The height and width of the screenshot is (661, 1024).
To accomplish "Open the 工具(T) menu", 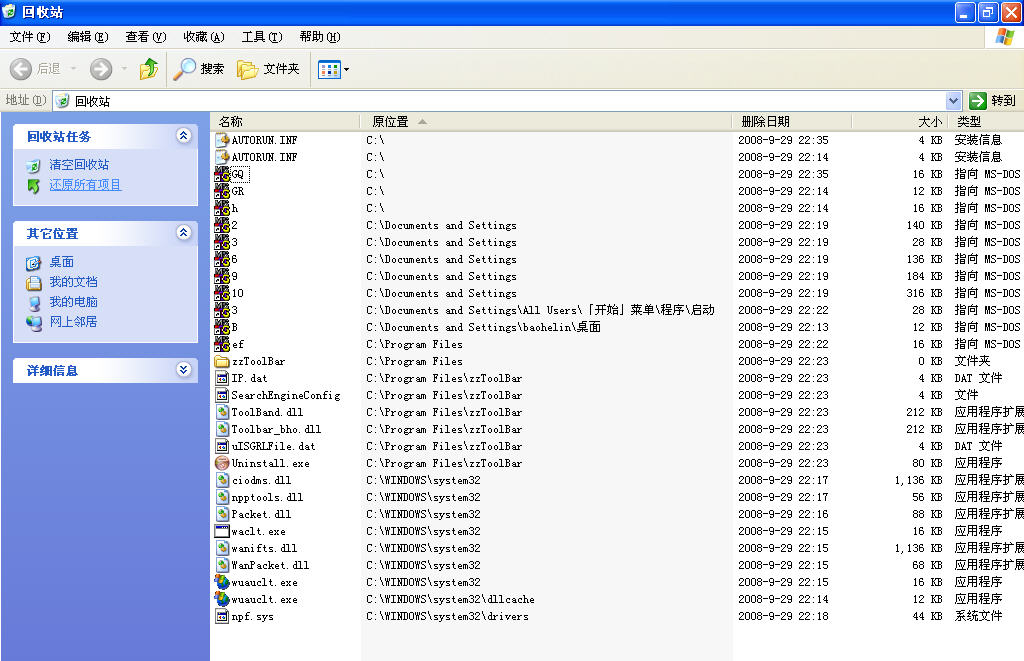I will pyautogui.click(x=261, y=37).
